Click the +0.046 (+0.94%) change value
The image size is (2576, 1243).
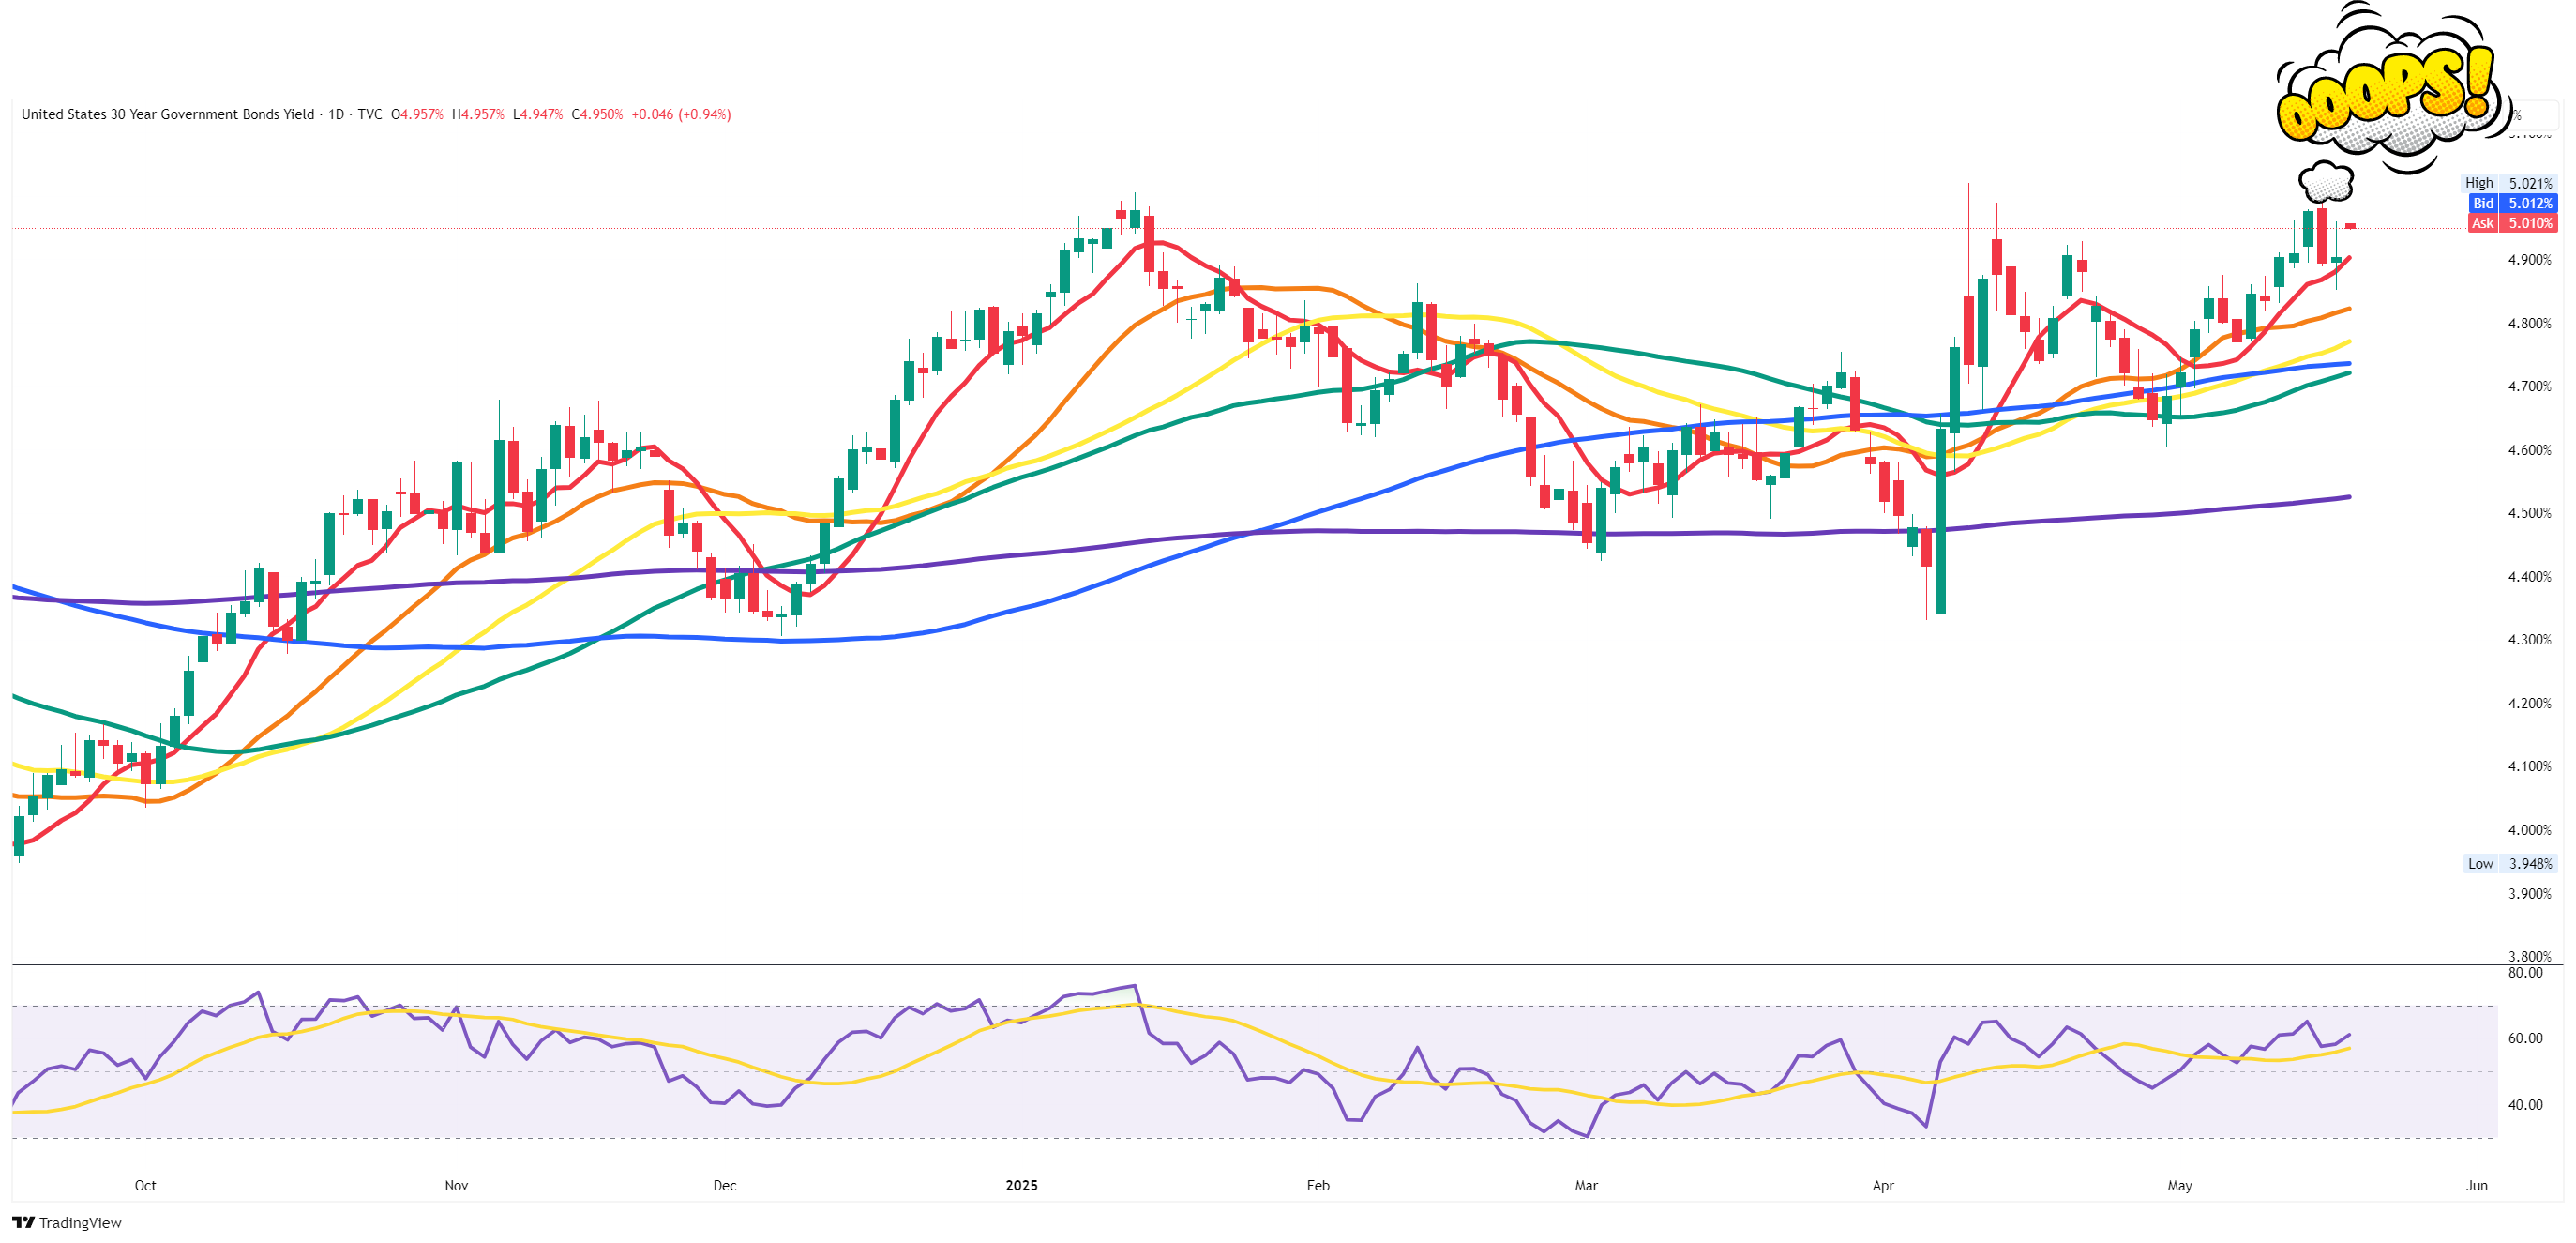(680, 114)
